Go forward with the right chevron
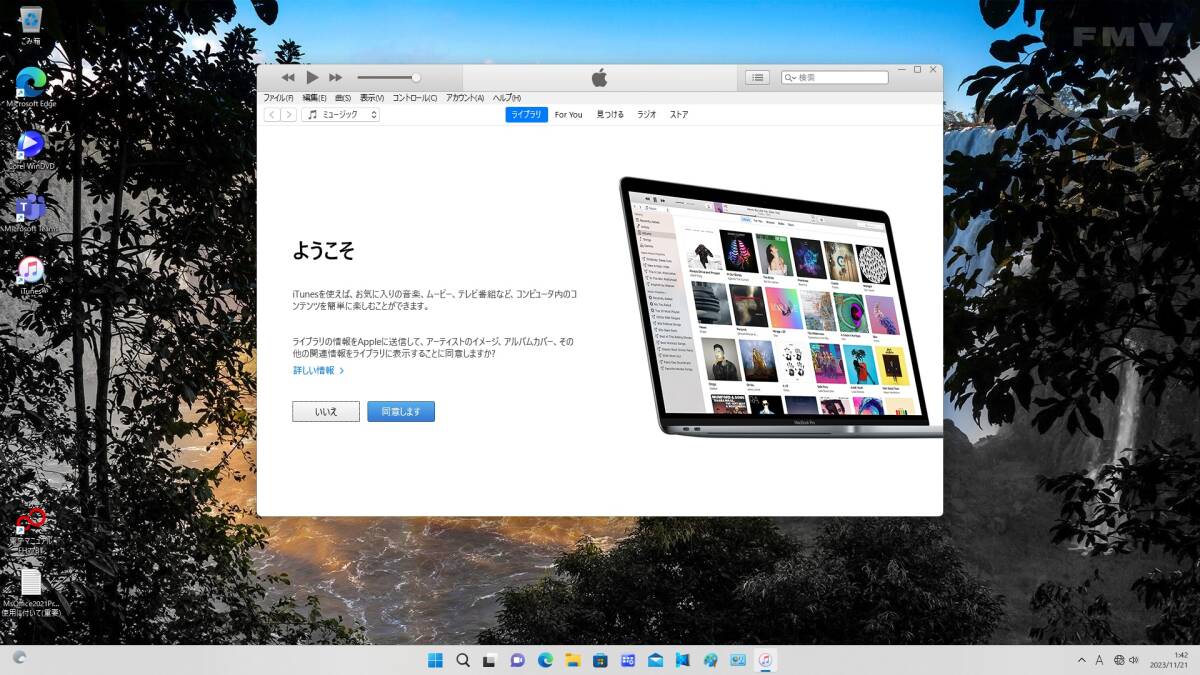The image size is (1200, 675). click(x=289, y=115)
